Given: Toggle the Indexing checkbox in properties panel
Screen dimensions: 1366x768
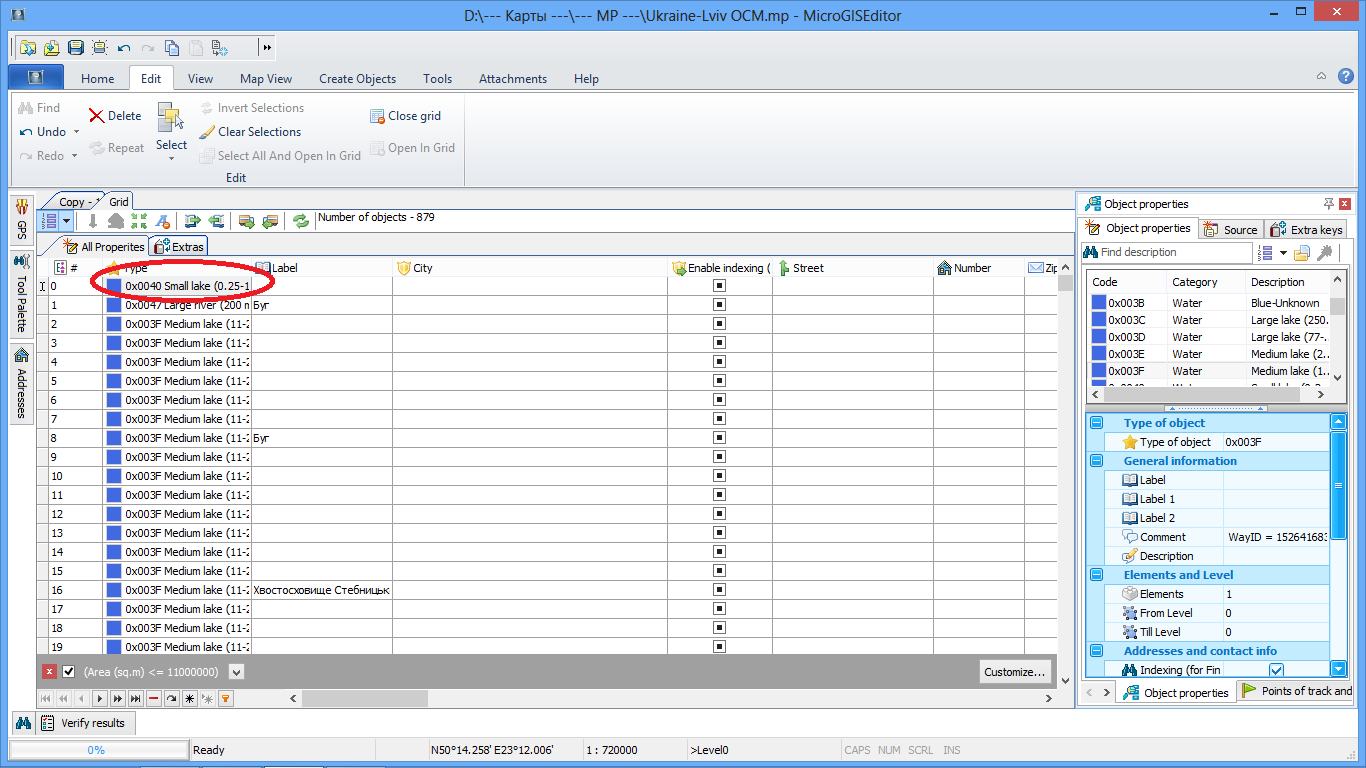Looking at the screenshot, I should [1276, 670].
